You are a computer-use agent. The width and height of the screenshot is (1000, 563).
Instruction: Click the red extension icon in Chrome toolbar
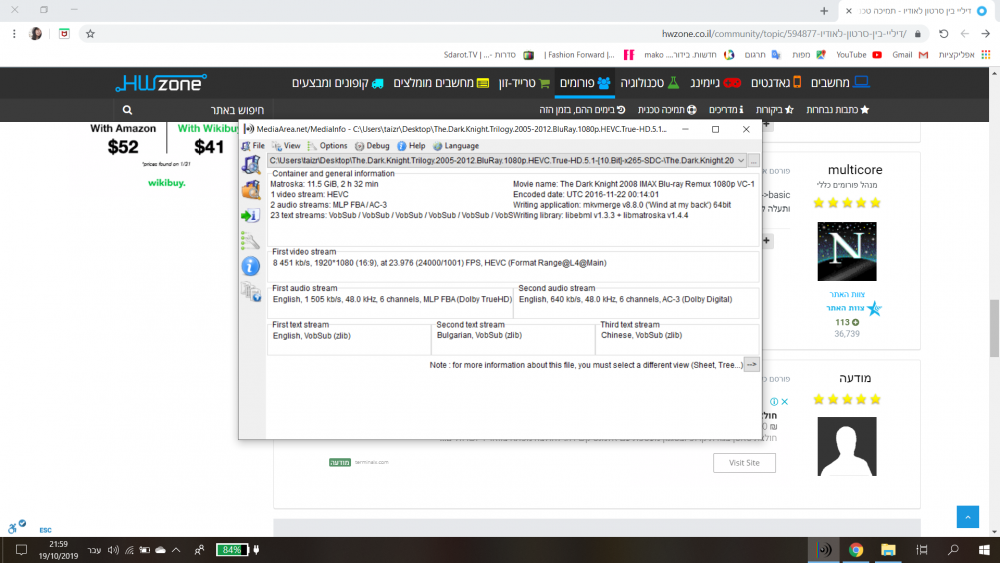tap(64, 34)
